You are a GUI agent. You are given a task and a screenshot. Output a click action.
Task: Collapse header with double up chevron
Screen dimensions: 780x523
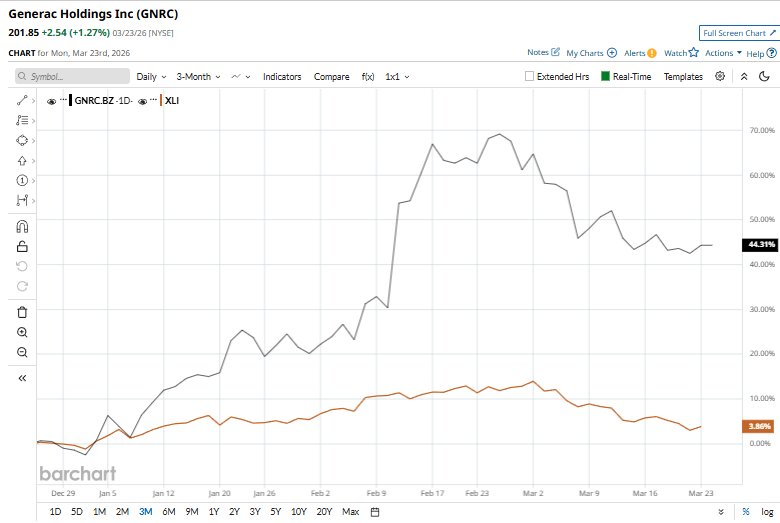744,76
